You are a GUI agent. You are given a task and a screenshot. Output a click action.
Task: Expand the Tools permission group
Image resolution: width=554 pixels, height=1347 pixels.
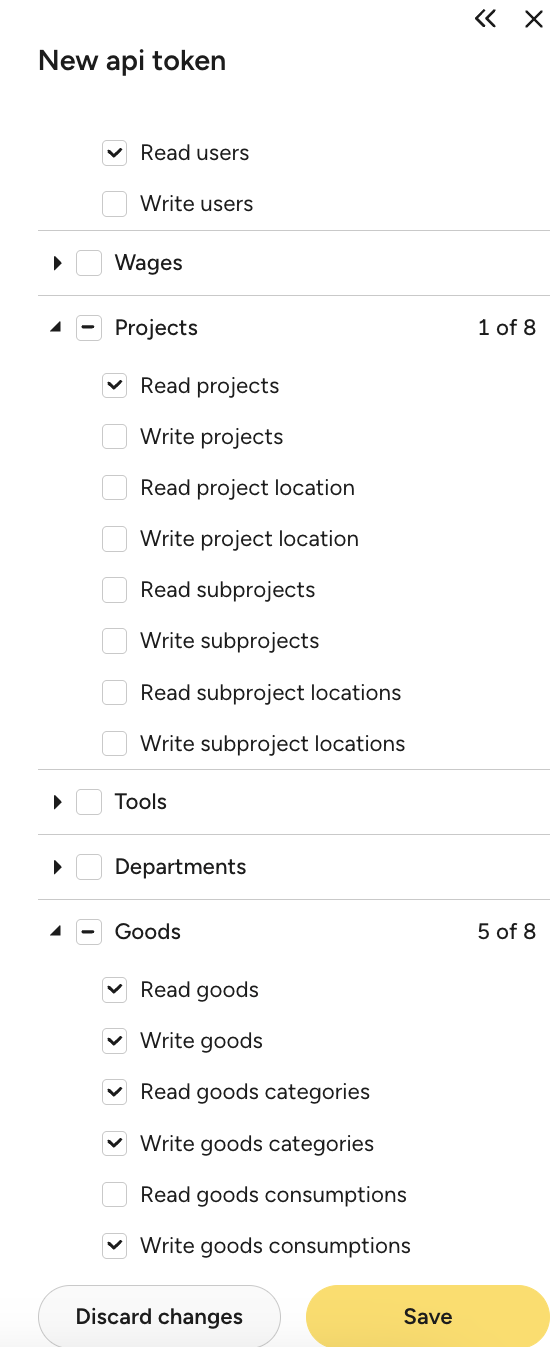click(57, 802)
